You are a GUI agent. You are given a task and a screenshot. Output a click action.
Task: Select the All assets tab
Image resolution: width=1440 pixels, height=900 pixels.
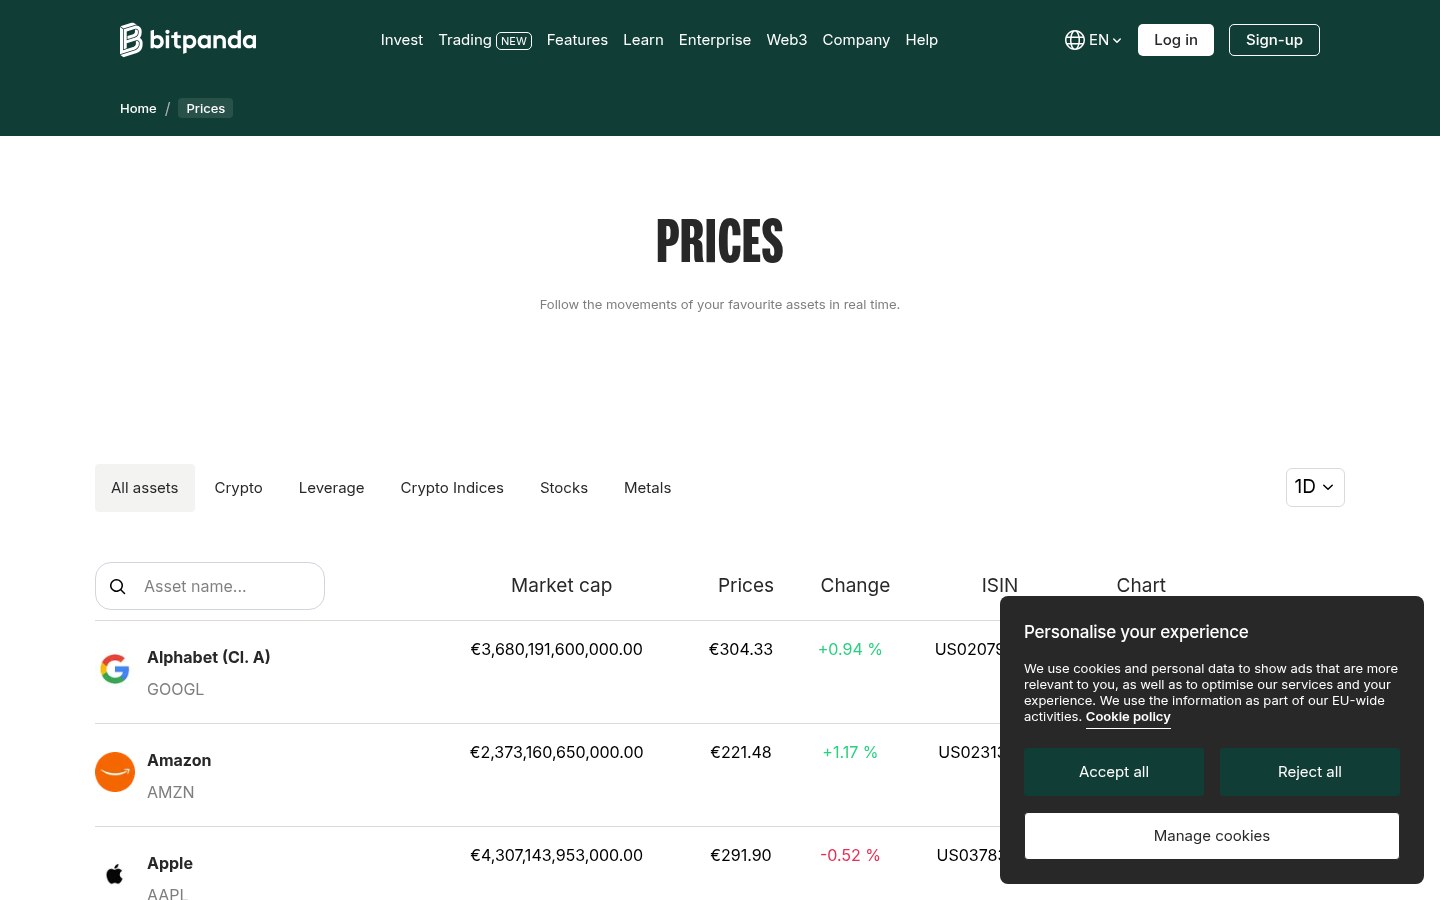pyautogui.click(x=145, y=488)
